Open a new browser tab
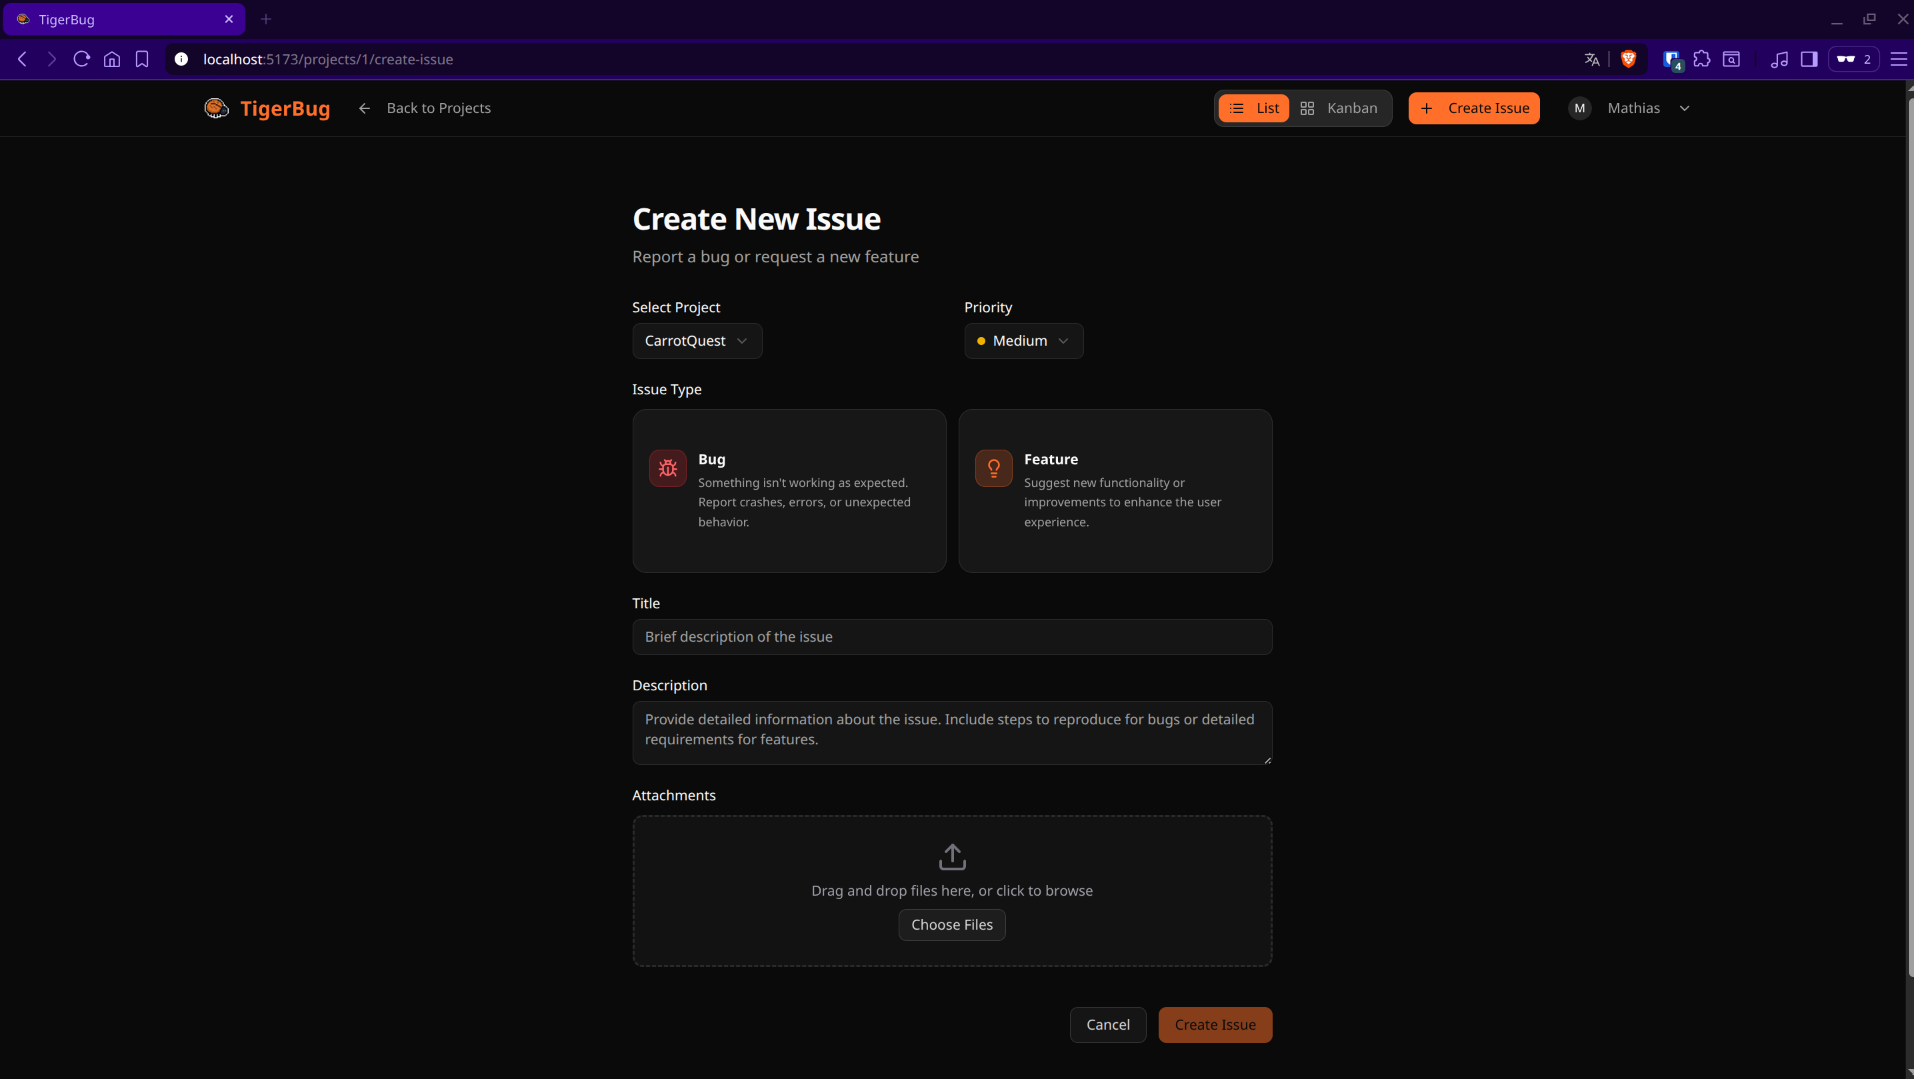Image resolution: width=1914 pixels, height=1079 pixels. (x=266, y=19)
